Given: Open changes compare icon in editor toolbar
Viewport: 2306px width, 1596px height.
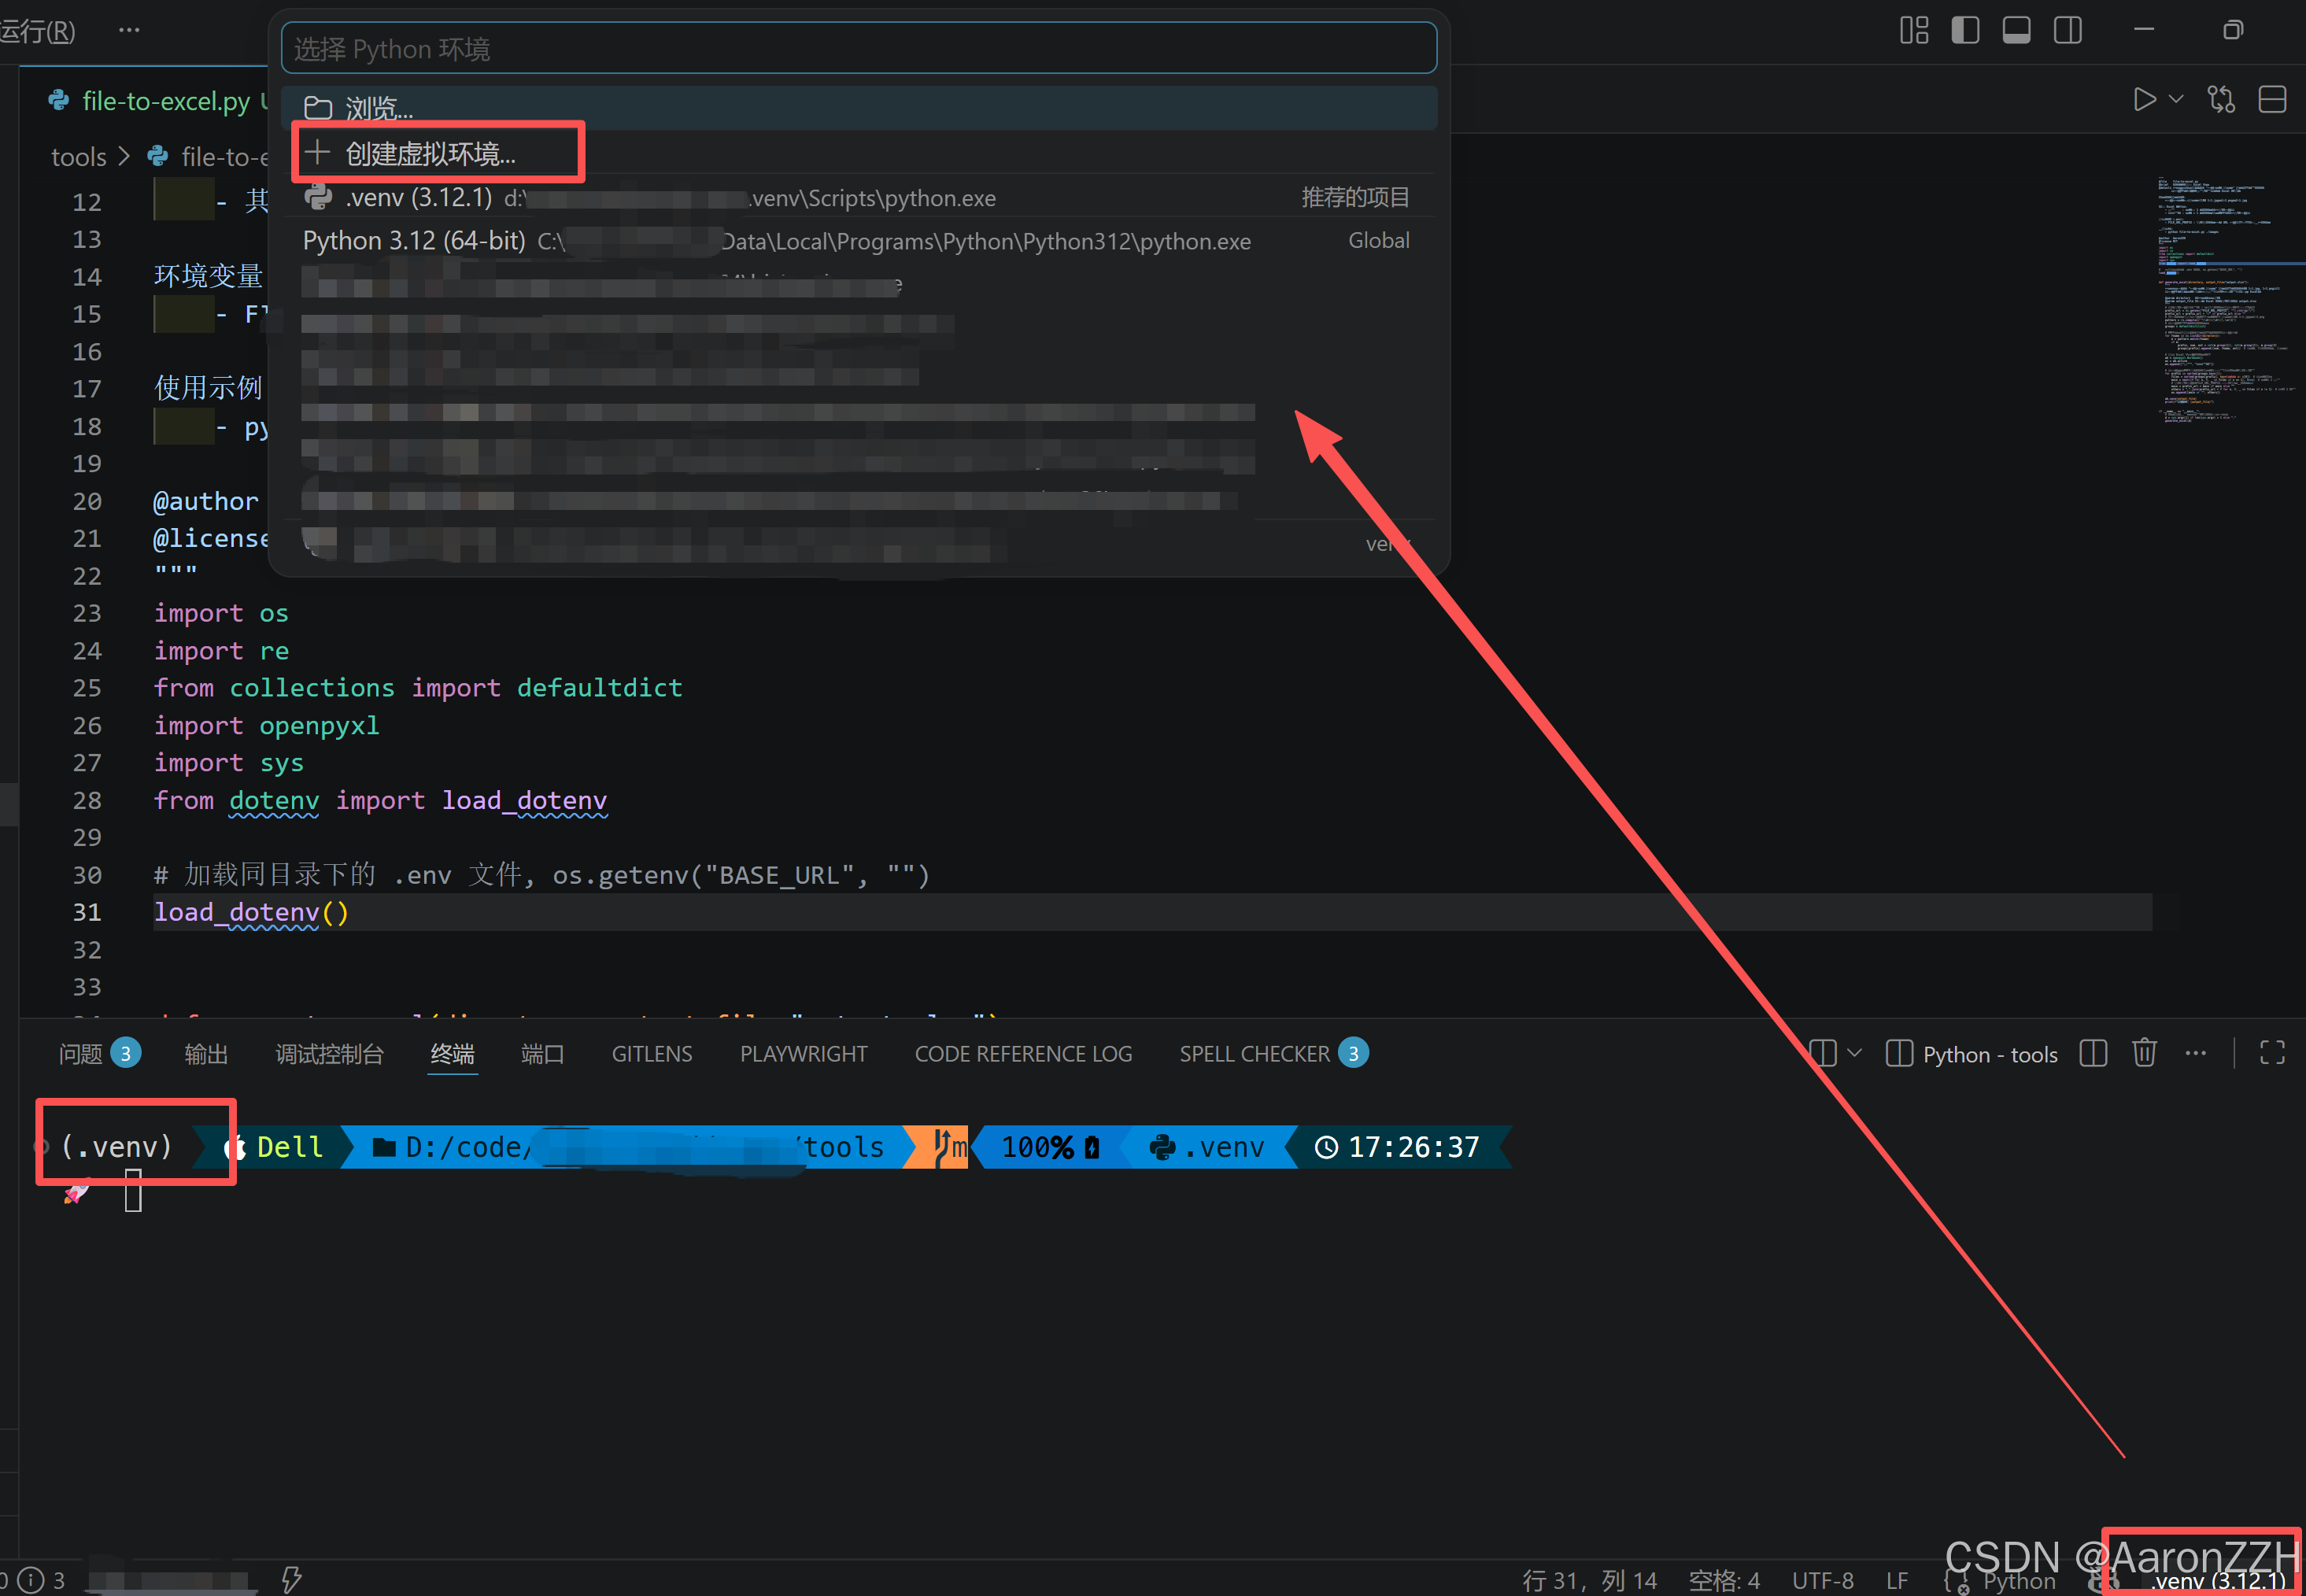Looking at the screenshot, I should [2221, 99].
